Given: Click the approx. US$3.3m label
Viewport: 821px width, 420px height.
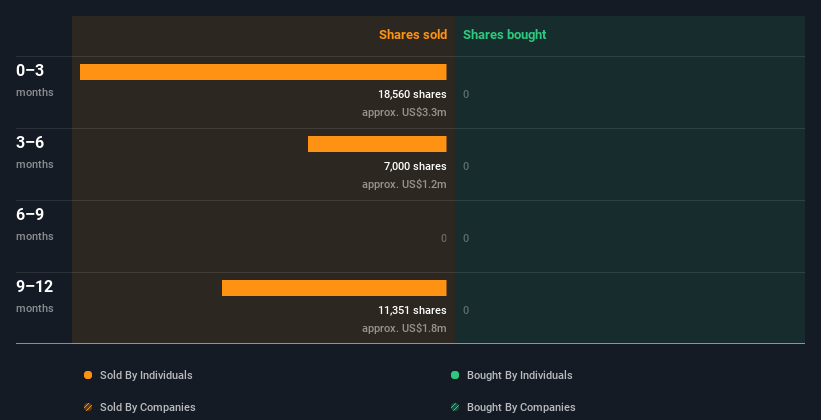Looking at the screenshot, I should 404,112.
